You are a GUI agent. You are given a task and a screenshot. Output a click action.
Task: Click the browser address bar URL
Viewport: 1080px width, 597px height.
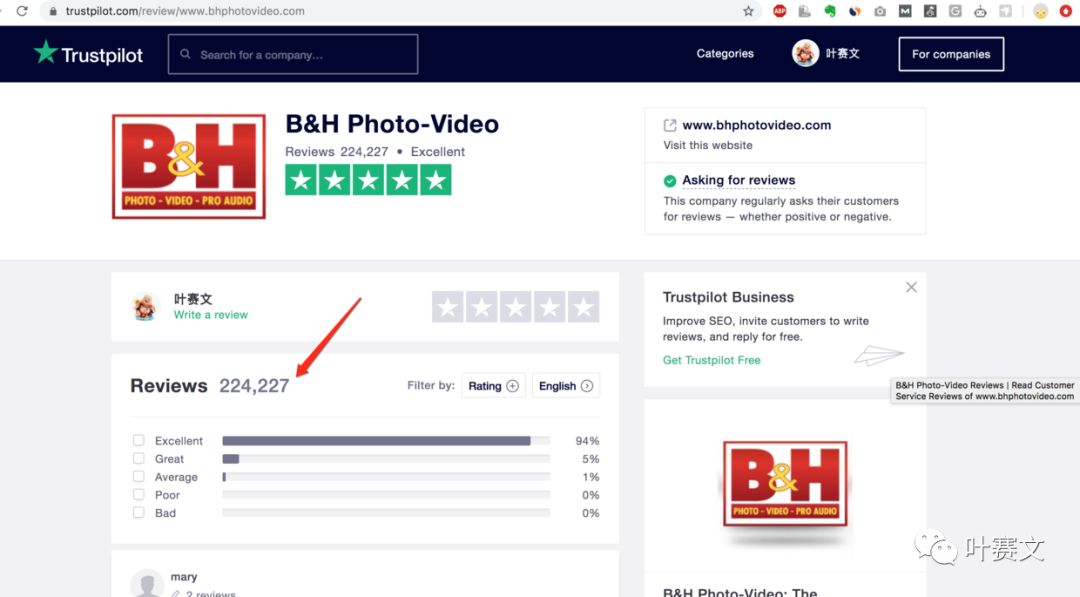185,11
